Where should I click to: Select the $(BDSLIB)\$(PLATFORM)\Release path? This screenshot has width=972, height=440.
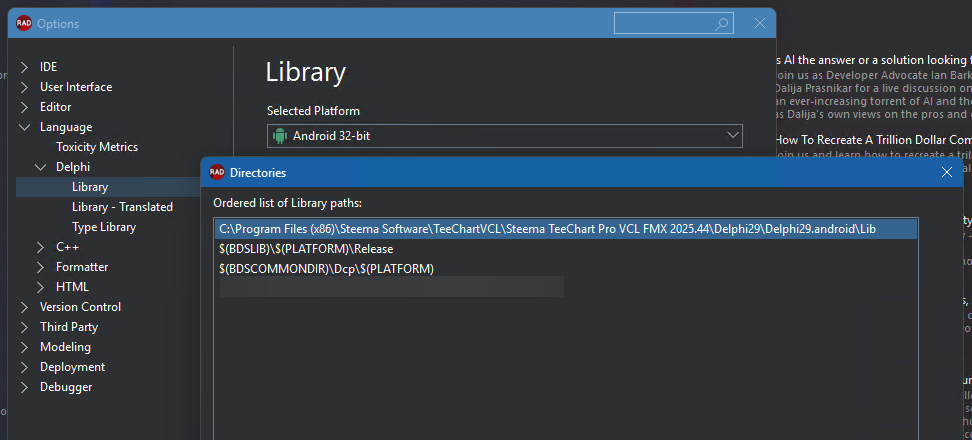[x=306, y=249]
